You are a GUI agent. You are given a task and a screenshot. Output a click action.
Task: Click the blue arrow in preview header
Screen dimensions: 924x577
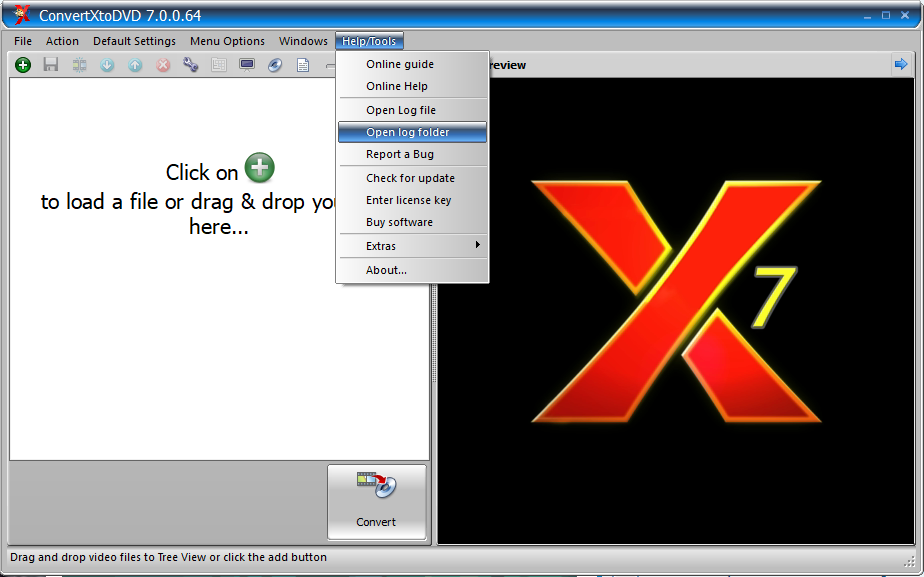(901, 64)
